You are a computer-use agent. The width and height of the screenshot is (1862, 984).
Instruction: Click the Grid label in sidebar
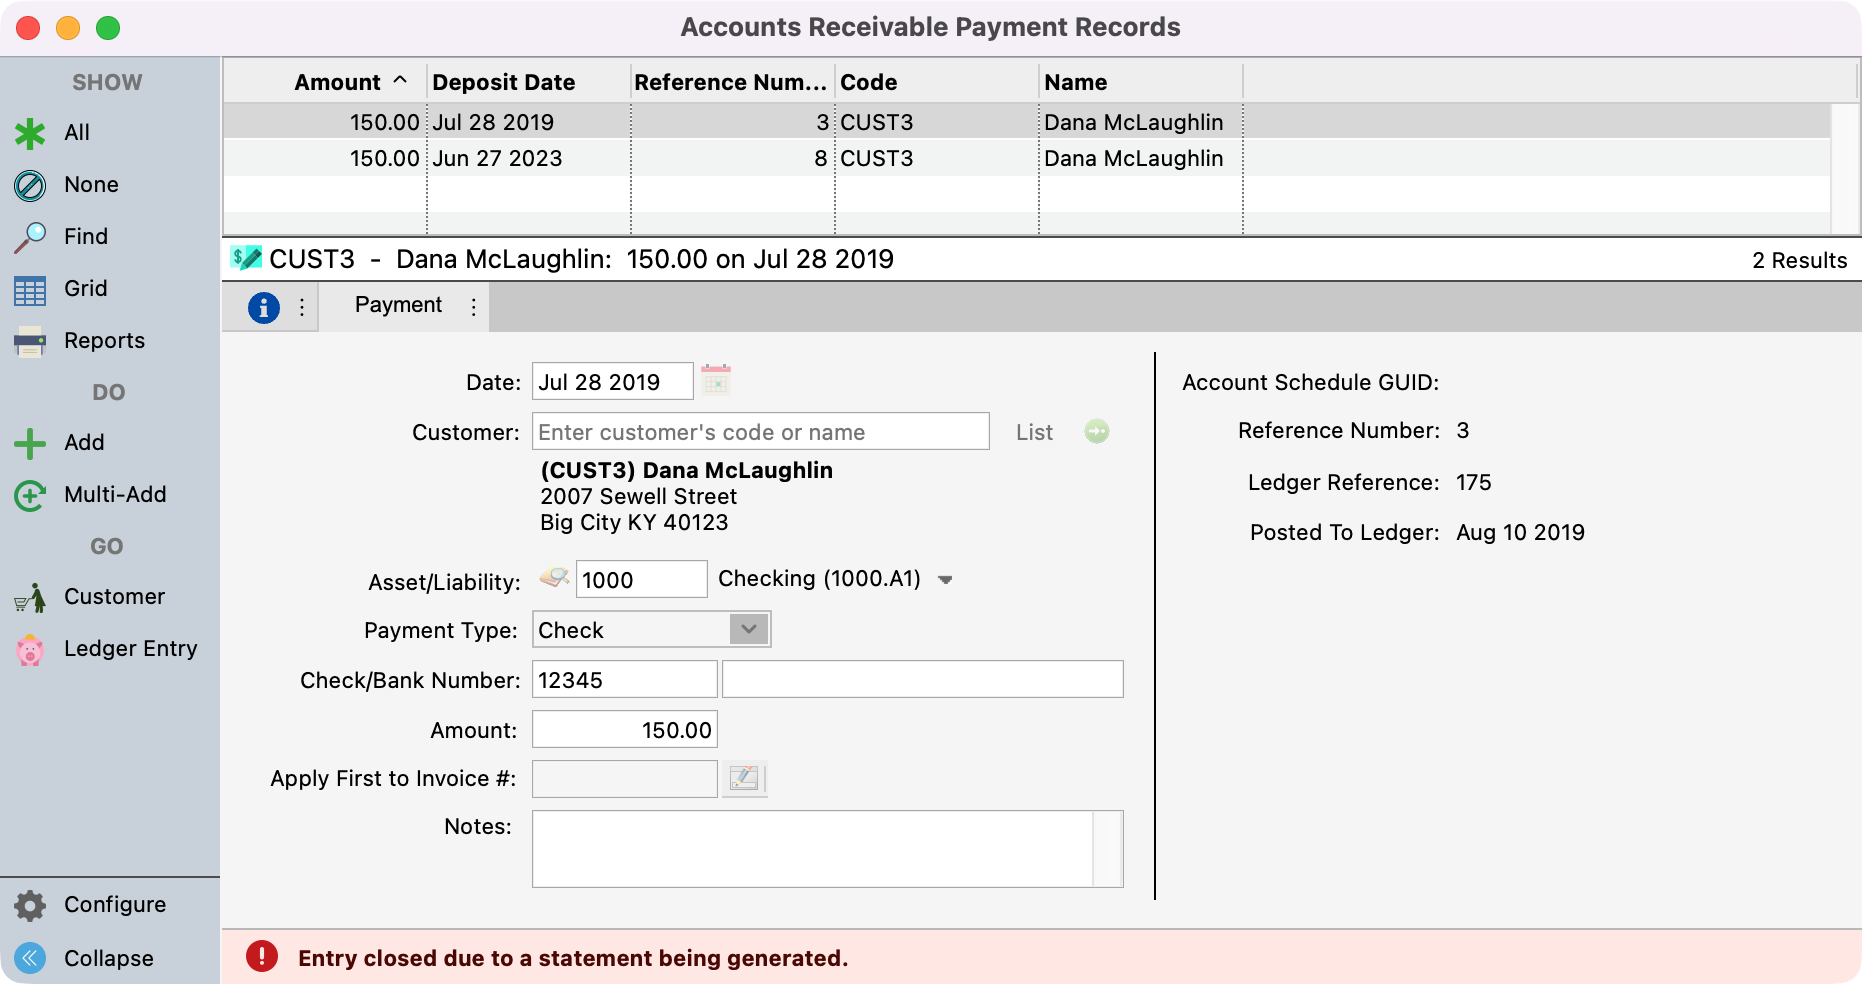tap(85, 289)
